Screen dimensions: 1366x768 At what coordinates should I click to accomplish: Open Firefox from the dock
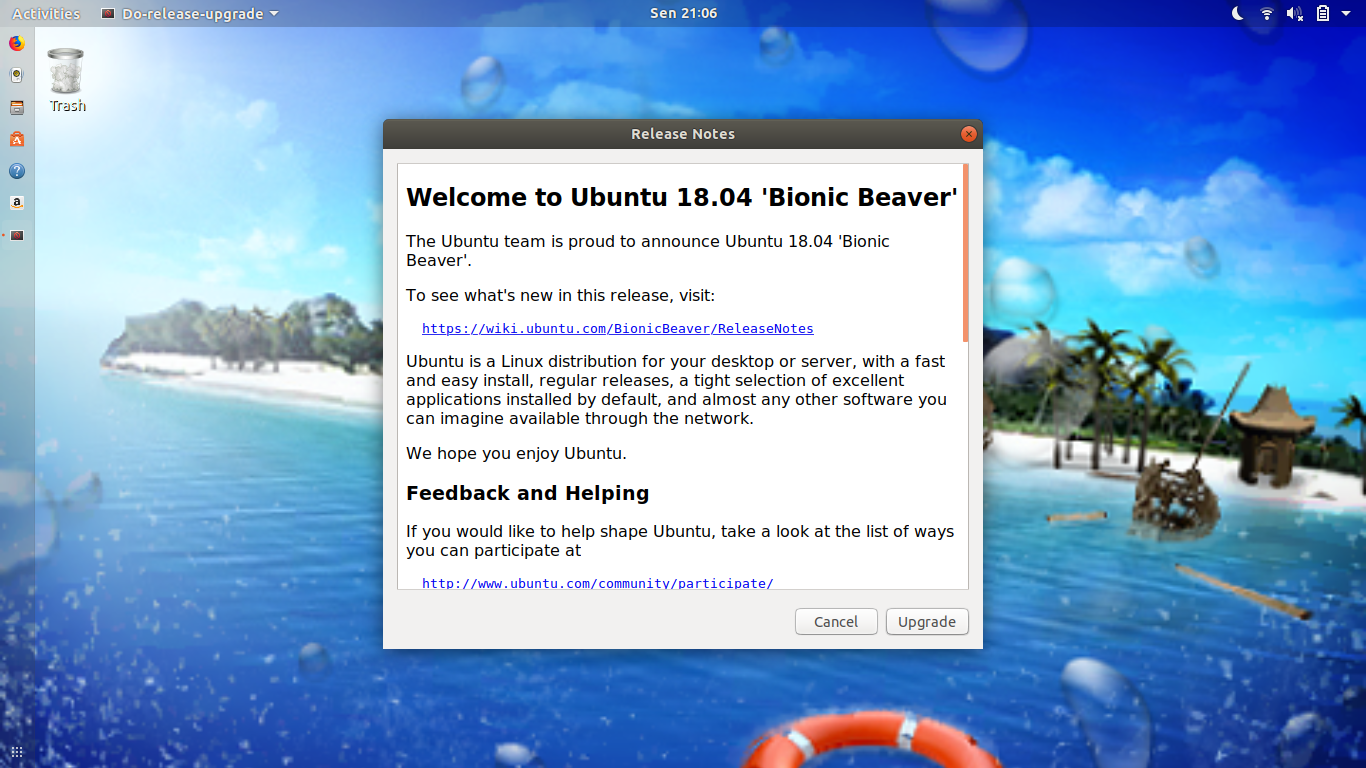click(x=16, y=43)
